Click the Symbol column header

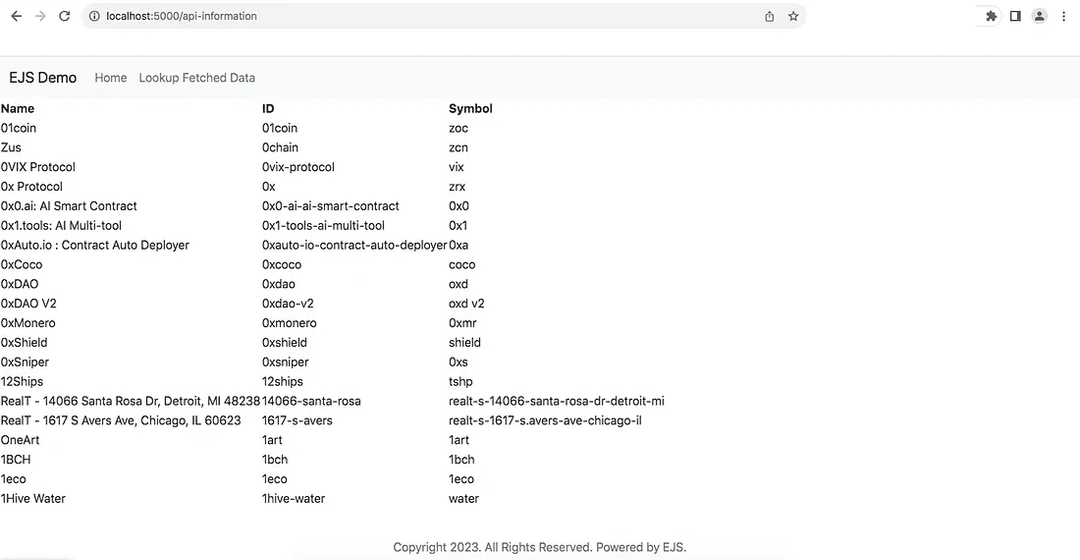tap(470, 108)
